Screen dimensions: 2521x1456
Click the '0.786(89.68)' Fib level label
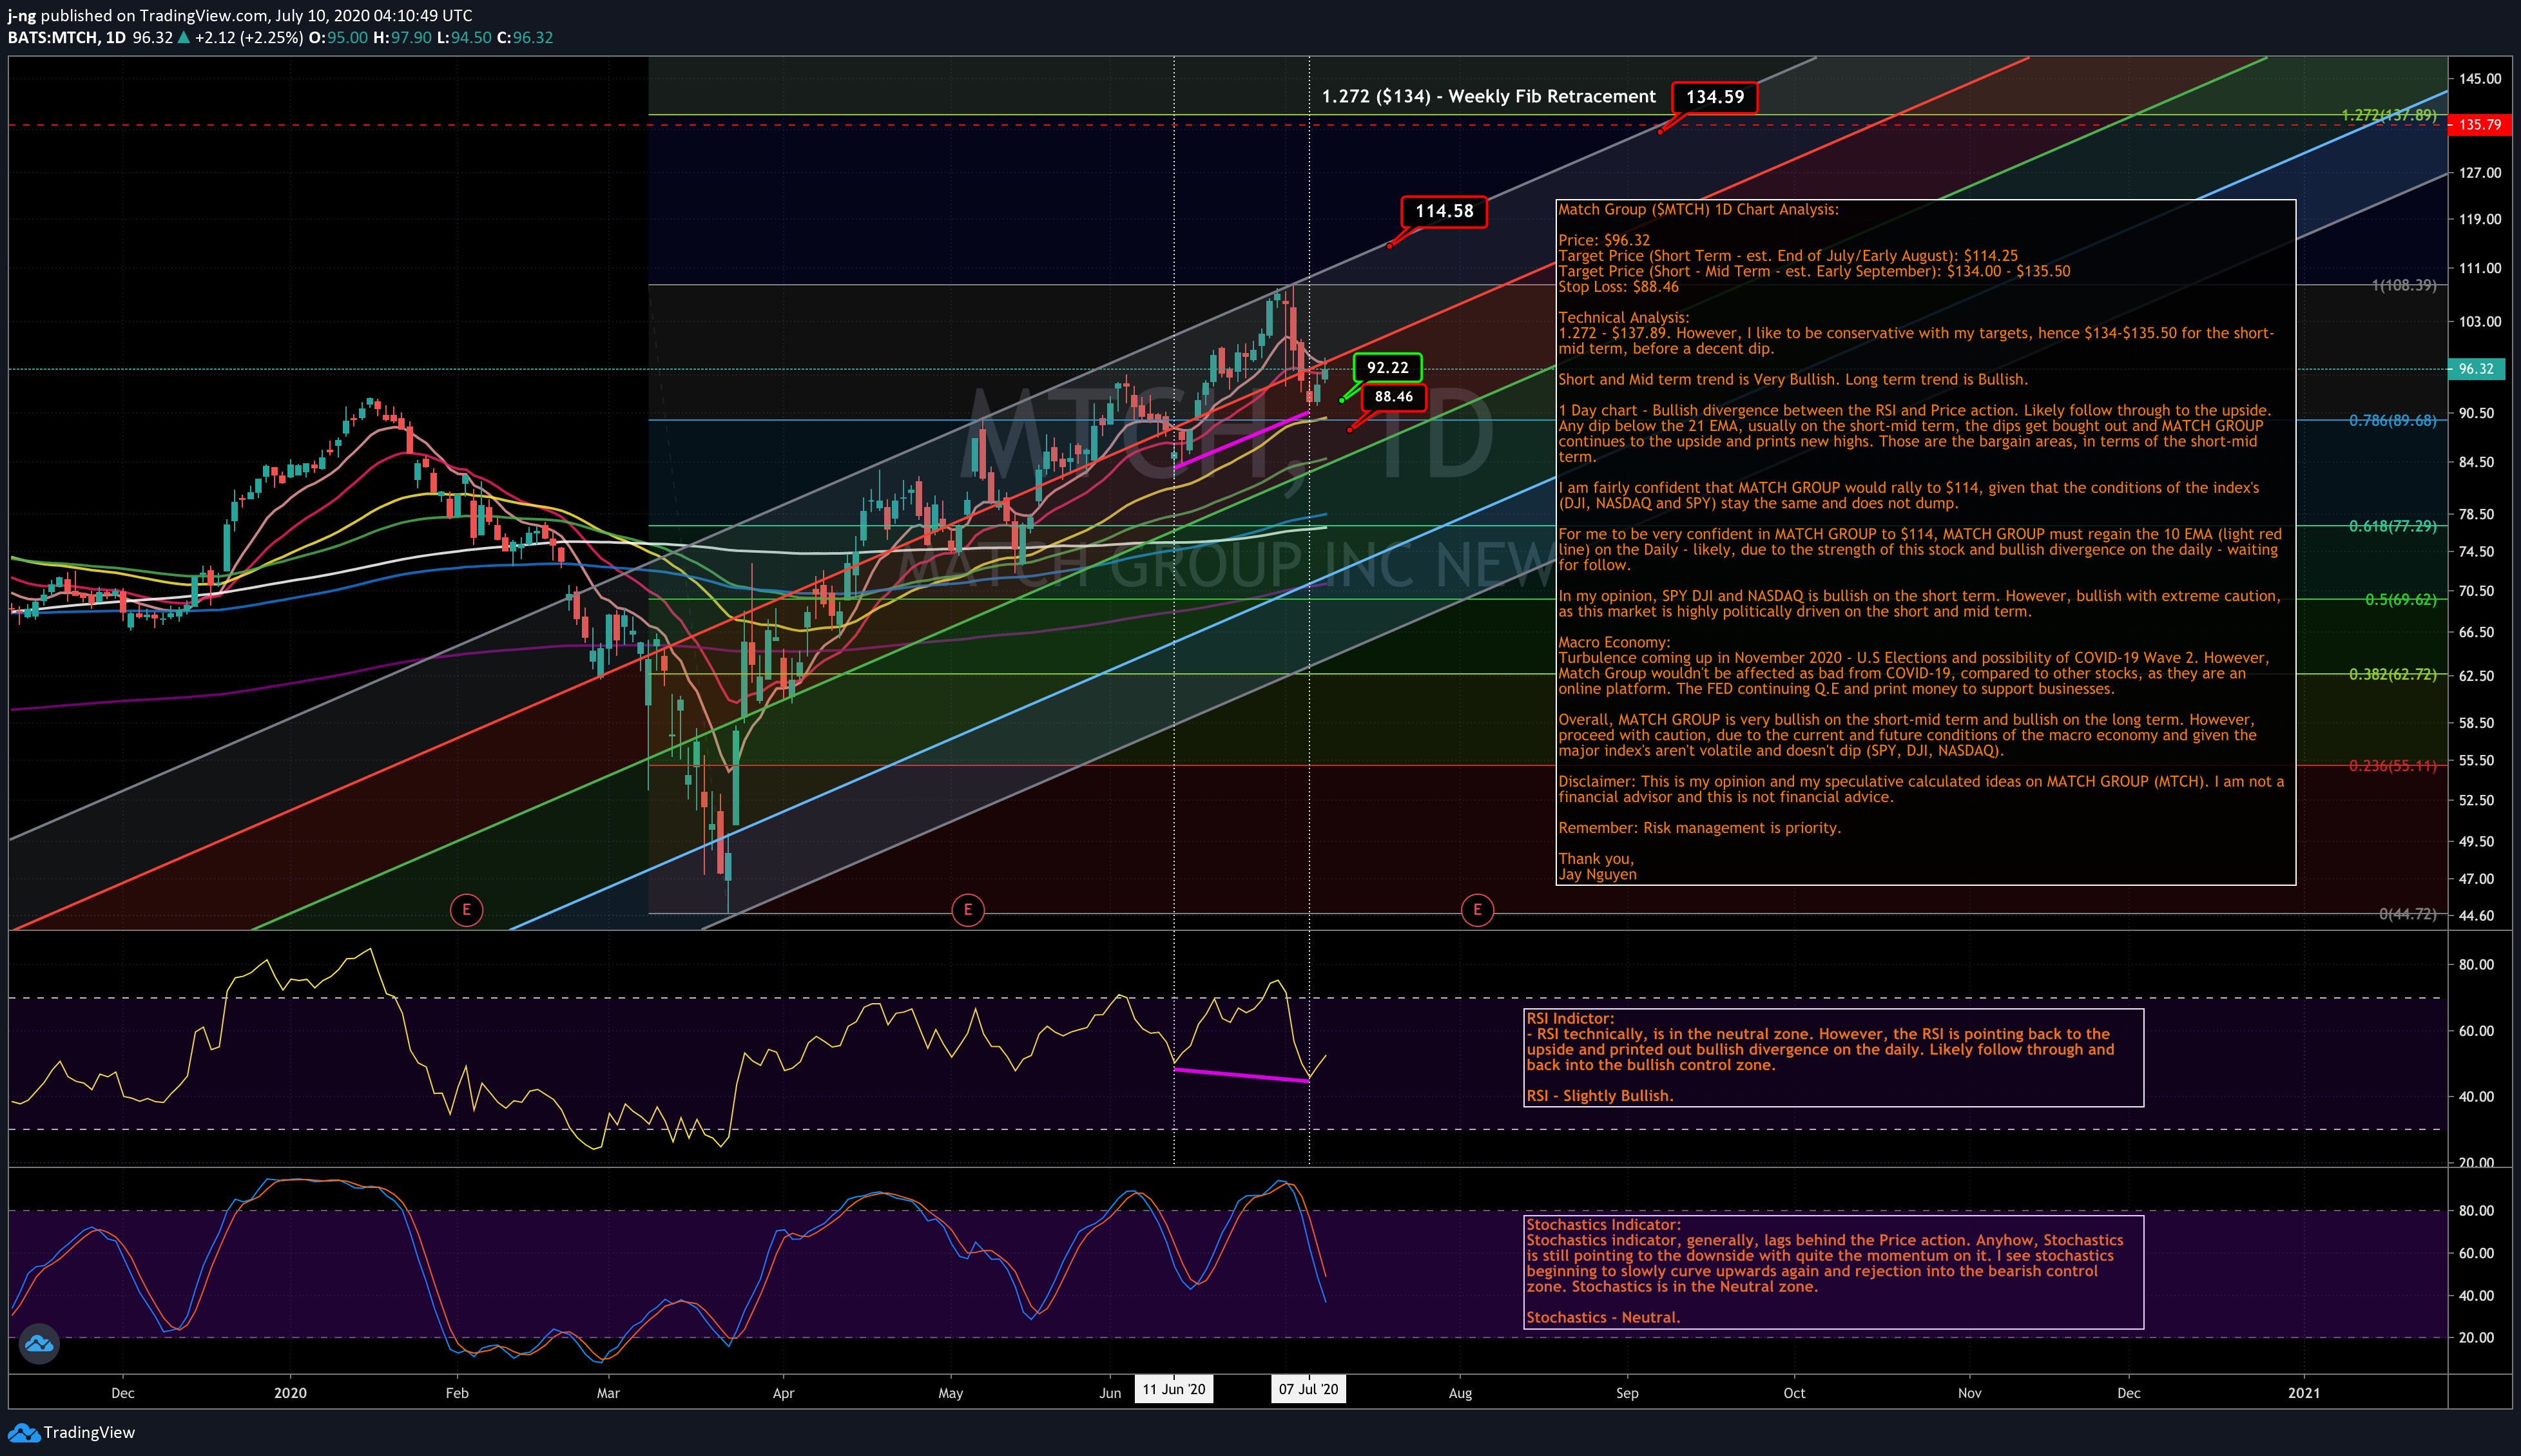pos(2393,420)
